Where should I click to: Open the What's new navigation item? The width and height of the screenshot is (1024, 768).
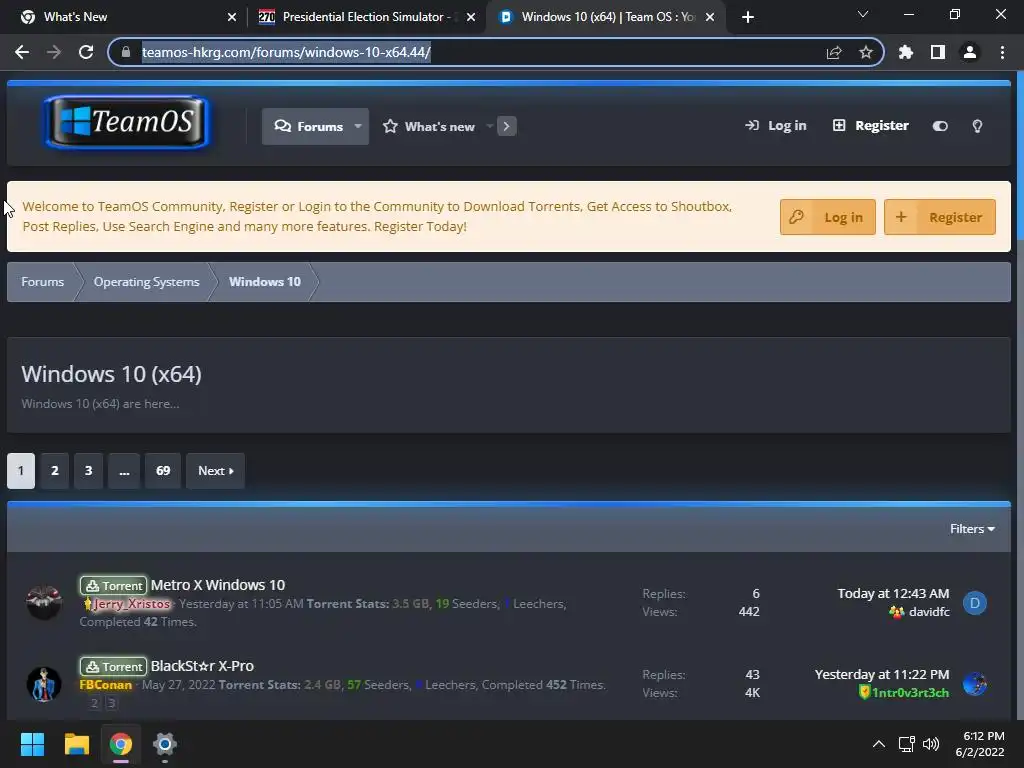[x=429, y=127]
